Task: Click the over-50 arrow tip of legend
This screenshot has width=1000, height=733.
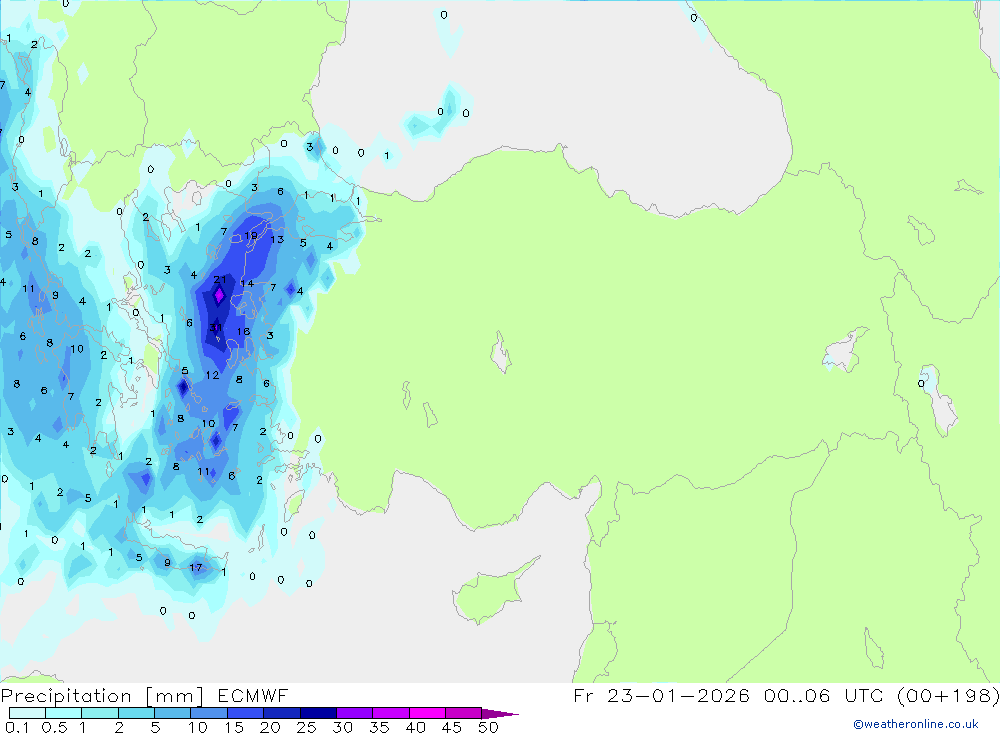Action: (500, 714)
